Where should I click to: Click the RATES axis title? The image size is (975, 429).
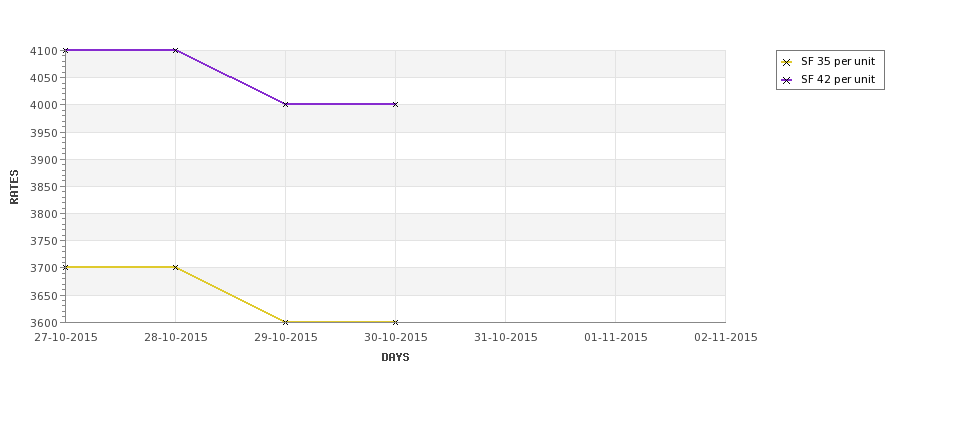[x=14, y=187]
